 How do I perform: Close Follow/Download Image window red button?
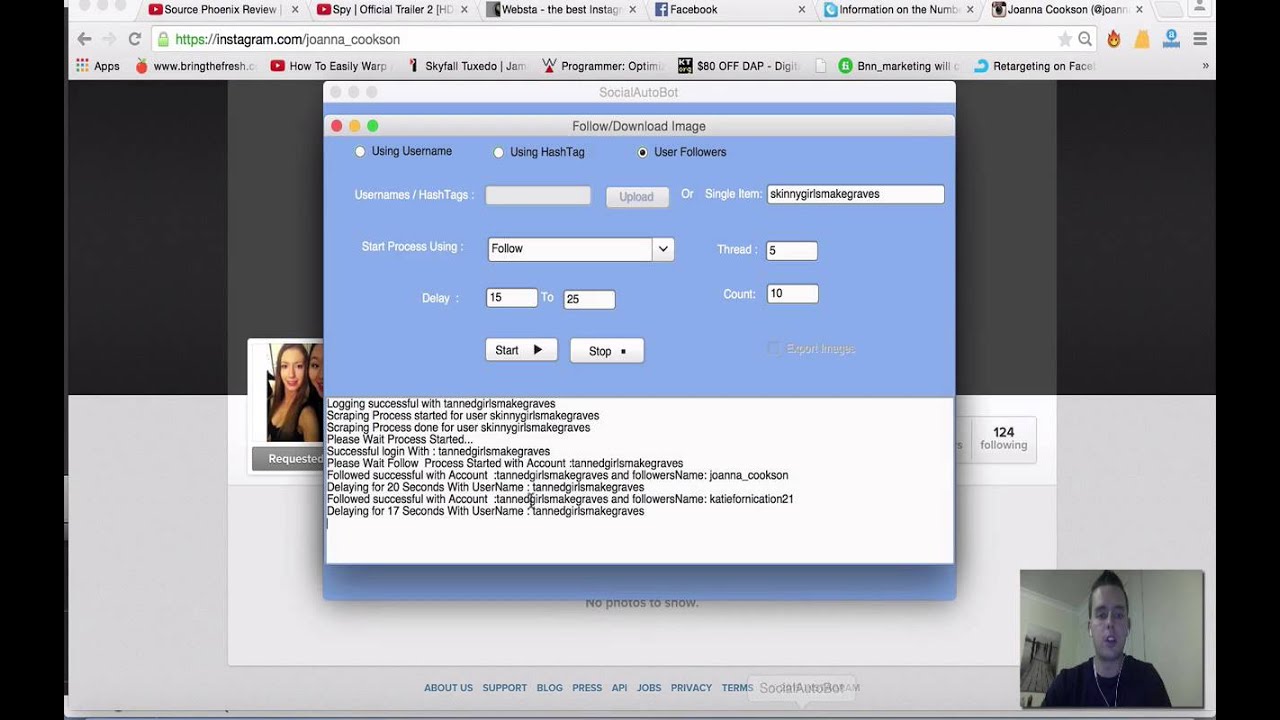coord(337,126)
